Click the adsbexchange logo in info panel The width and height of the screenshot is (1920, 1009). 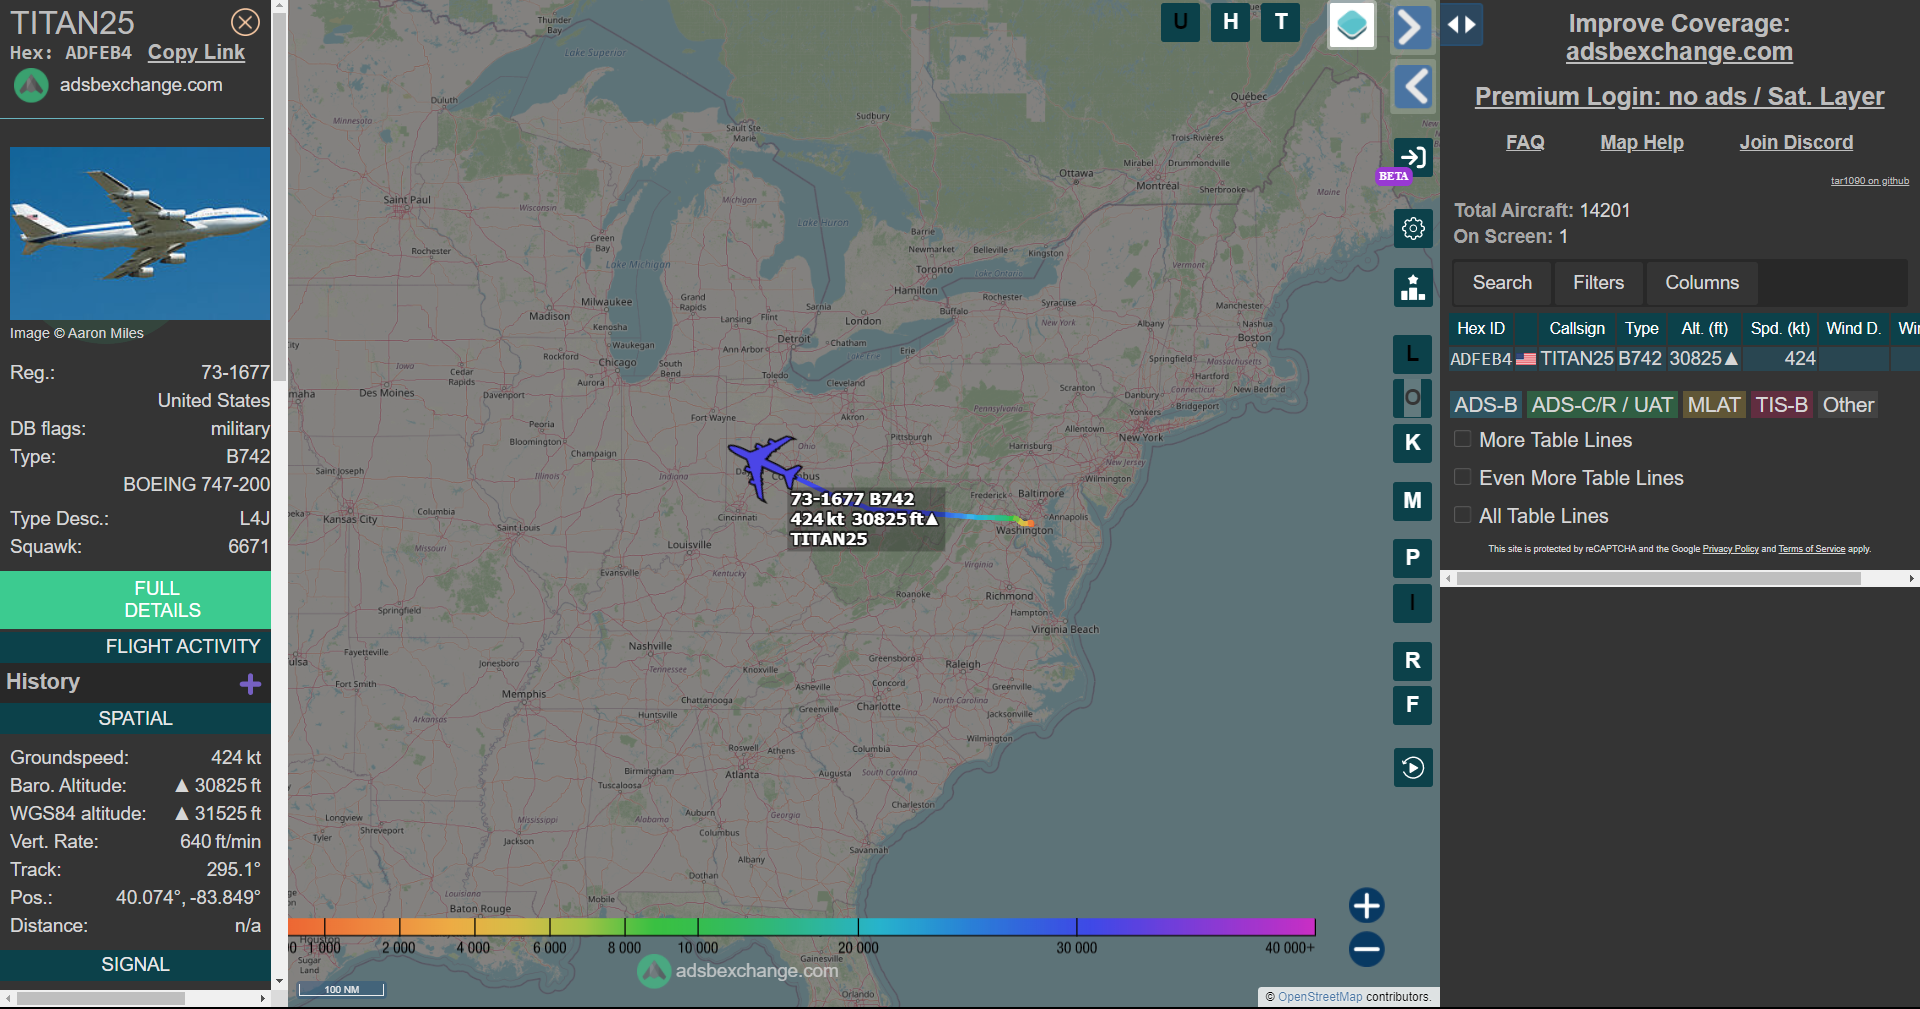31,86
